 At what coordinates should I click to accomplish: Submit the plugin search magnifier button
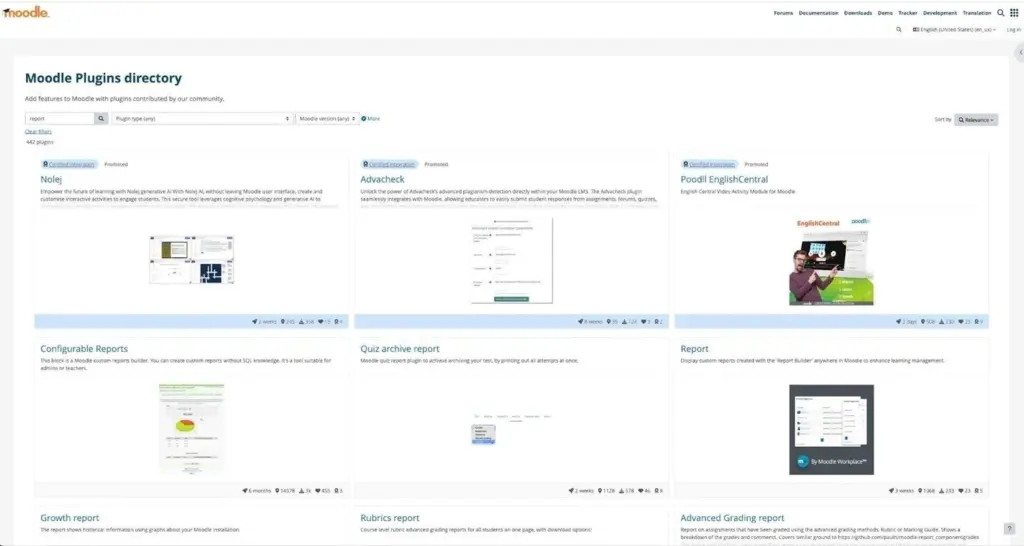pyautogui.click(x=101, y=119)
